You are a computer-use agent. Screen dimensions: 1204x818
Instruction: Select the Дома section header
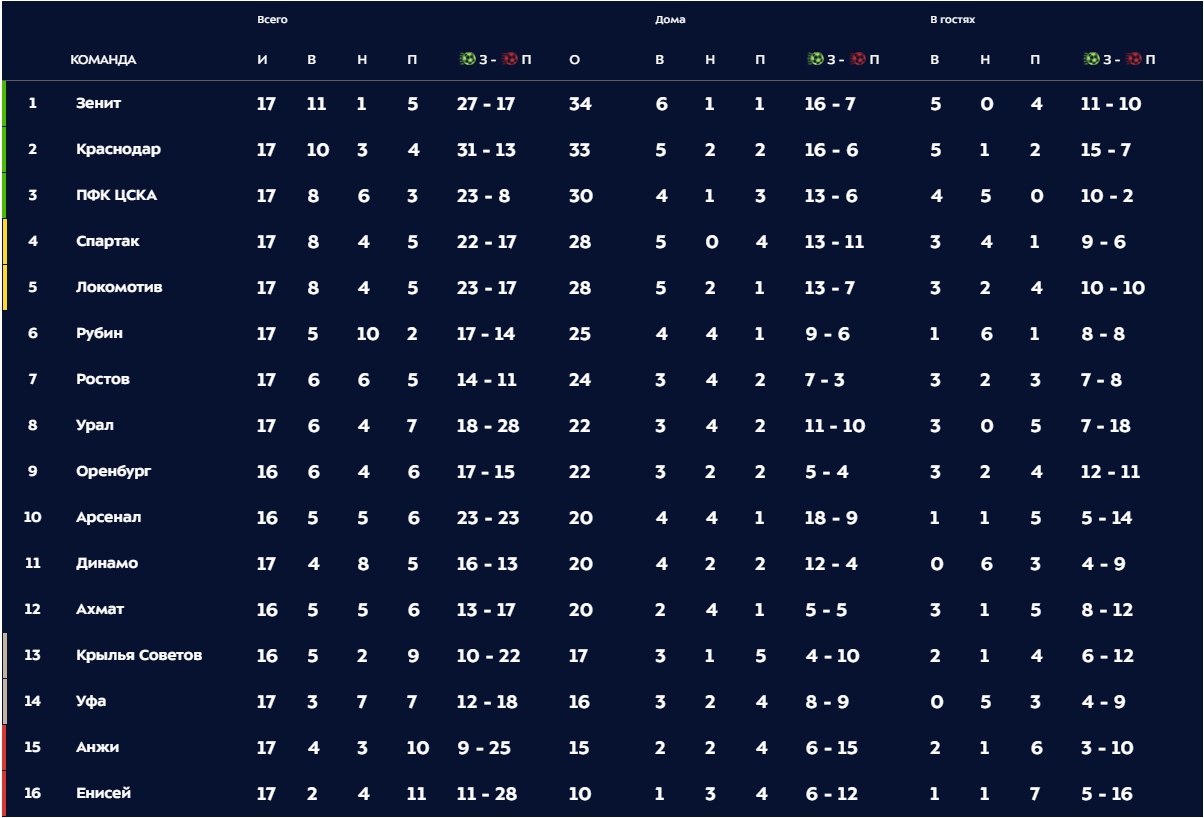pos(670,20)
